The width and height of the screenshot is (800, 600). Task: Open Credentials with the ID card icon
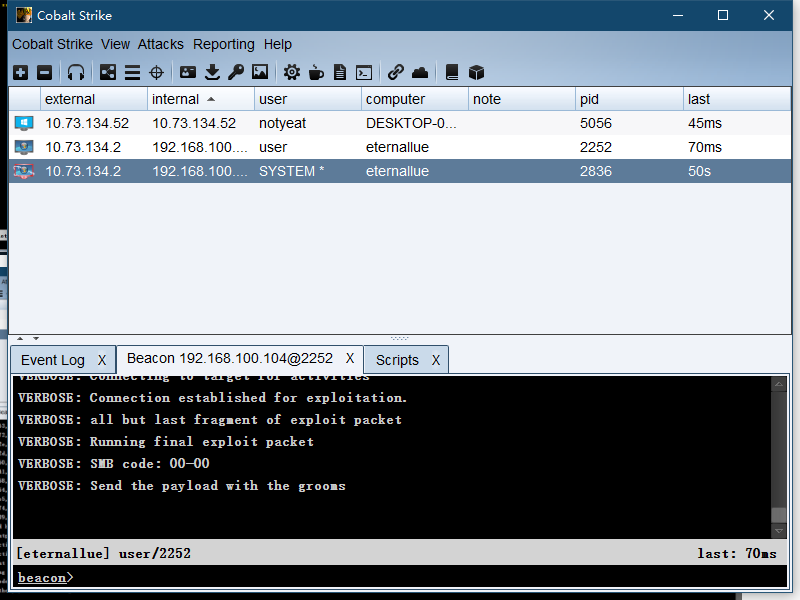[x=188, y=72]
